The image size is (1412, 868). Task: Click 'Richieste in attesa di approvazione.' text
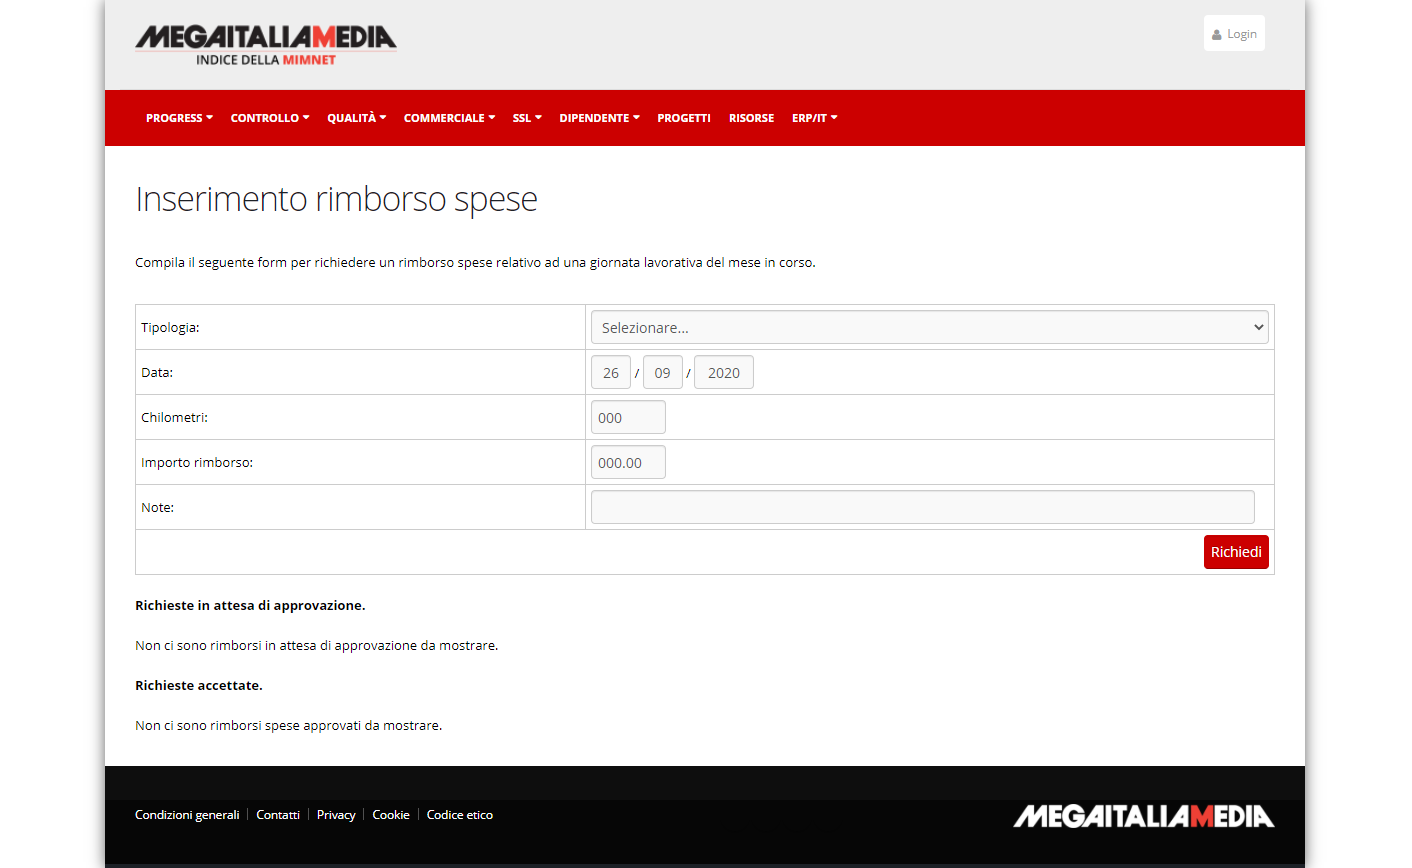click(x=250, y=605)
